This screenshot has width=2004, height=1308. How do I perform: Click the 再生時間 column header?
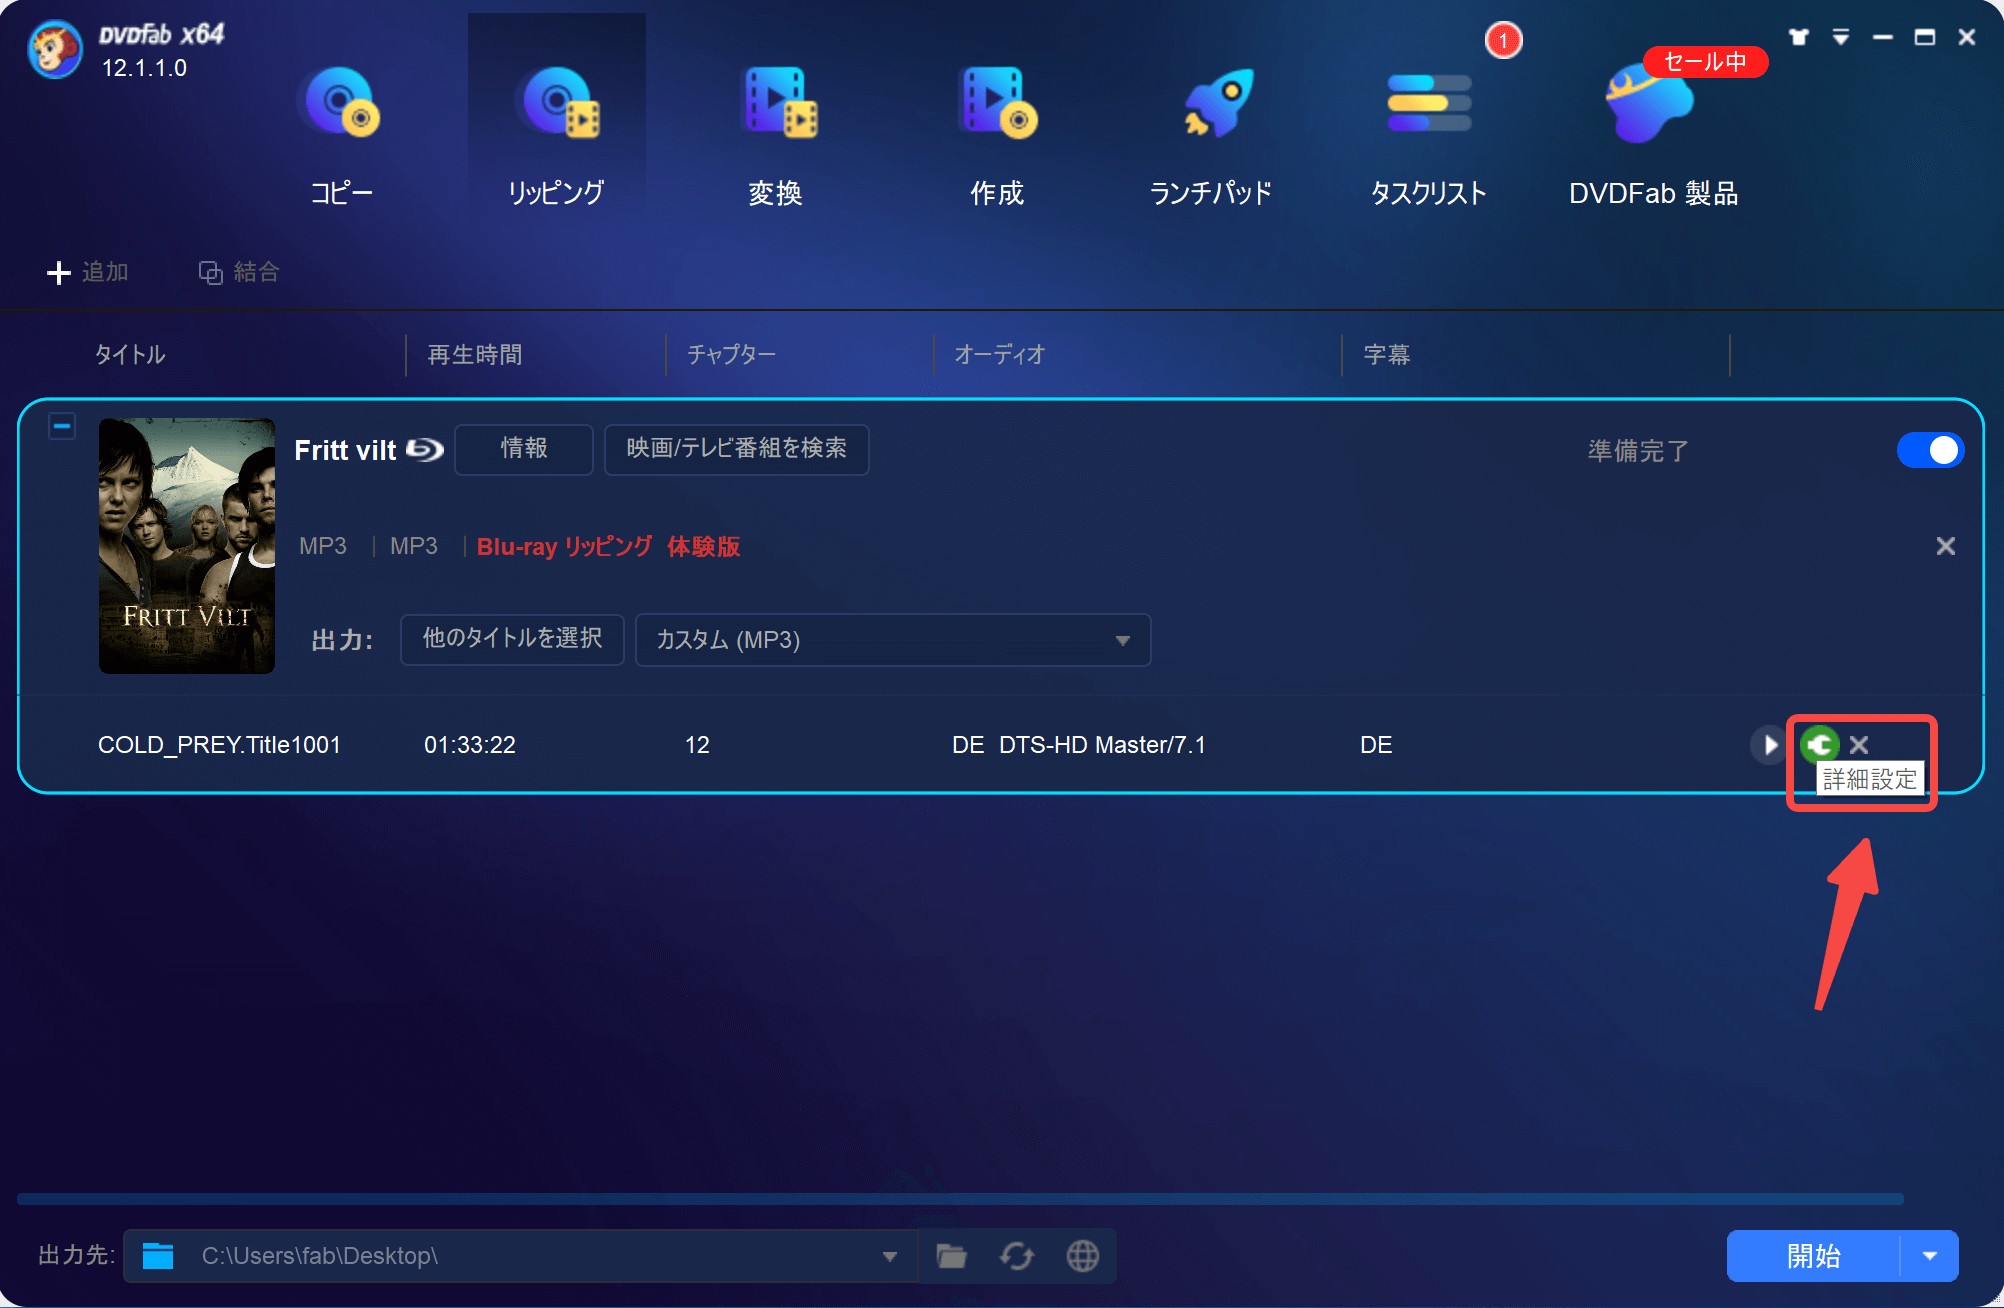pos(475,354)
